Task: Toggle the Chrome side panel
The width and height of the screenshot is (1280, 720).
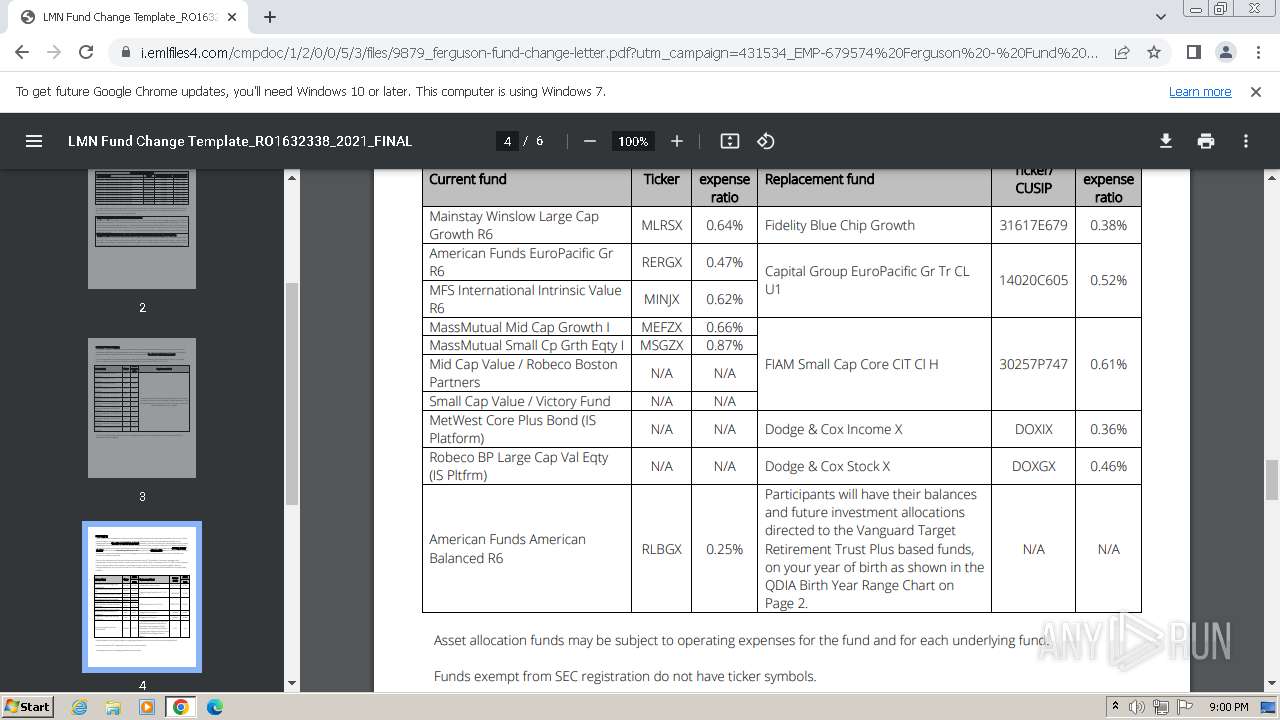Action: [1194, 52]
